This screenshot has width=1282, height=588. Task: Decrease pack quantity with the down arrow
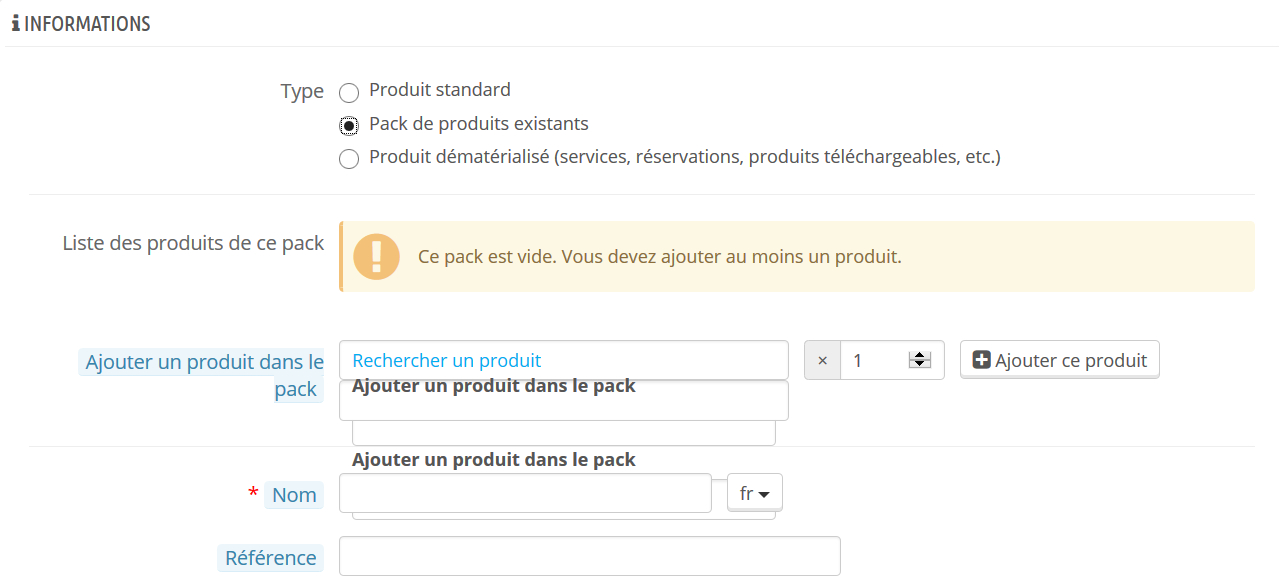click(920, 365)
